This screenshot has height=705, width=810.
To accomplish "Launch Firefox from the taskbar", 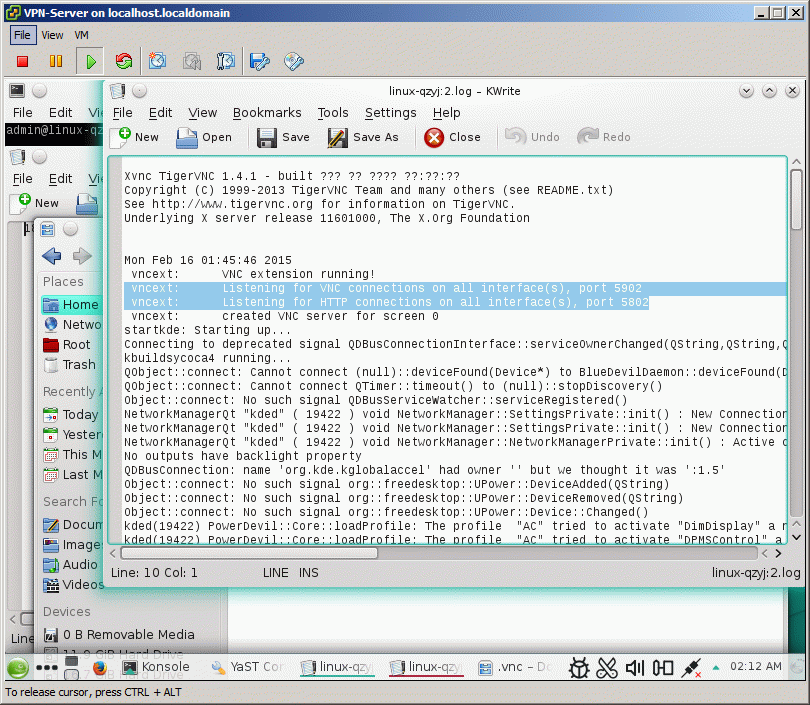I will (x=99, y=667).
